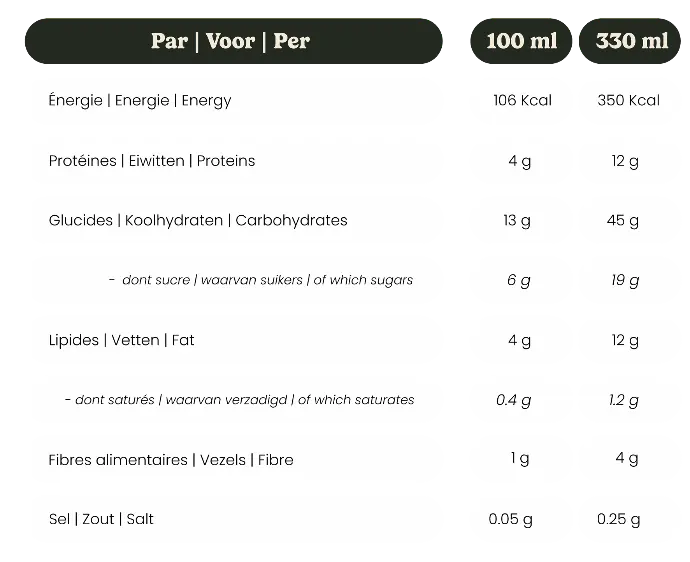This screenshot has height=562, width=690.
Task: Click the 45 g carbohydrates value
Action: (625, 220)
